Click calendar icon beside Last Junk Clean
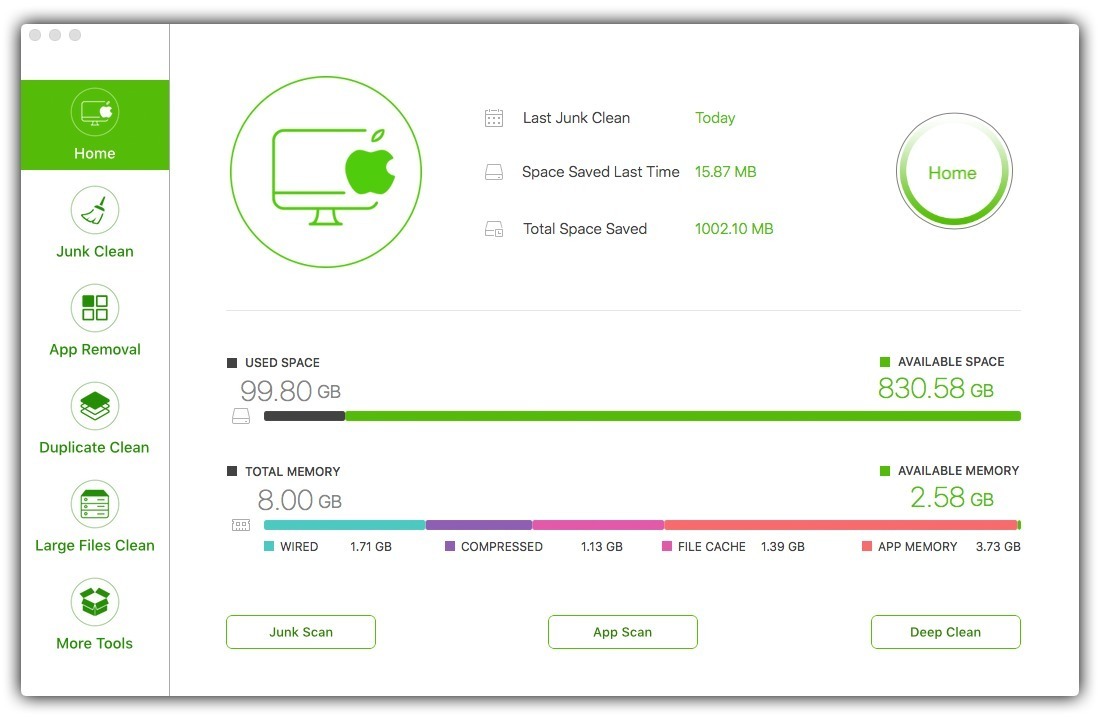Viewport: 1100px width, 720px height. (494, 118)
